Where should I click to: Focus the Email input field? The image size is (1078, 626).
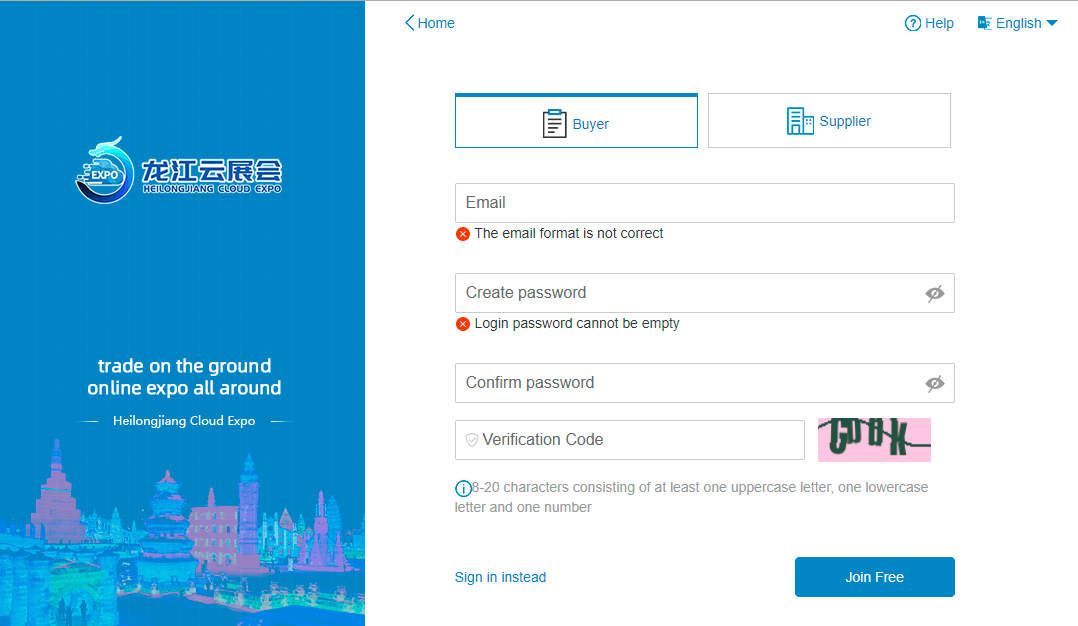pos(705,203)
